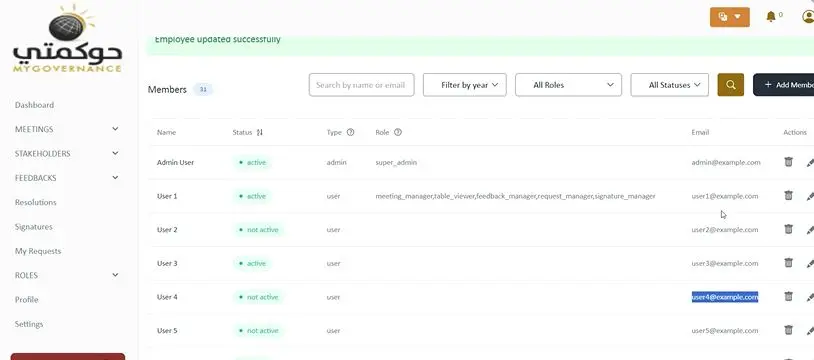The height and width of the screenshot is (360, 814).
Task: Click the user5@example.com email cell
Action: tap(725, 330)
